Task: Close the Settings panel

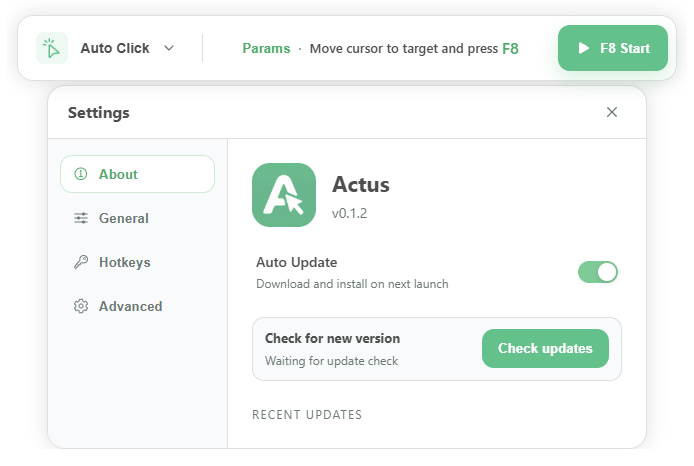Action: 612,112
